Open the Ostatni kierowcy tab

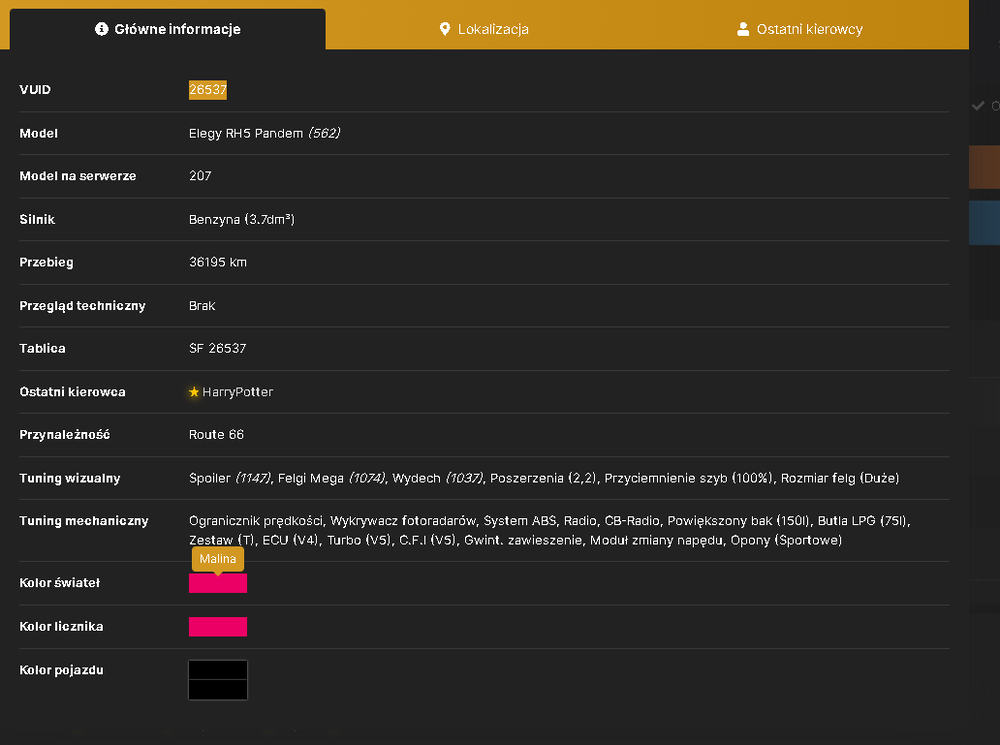pos(800,29)
